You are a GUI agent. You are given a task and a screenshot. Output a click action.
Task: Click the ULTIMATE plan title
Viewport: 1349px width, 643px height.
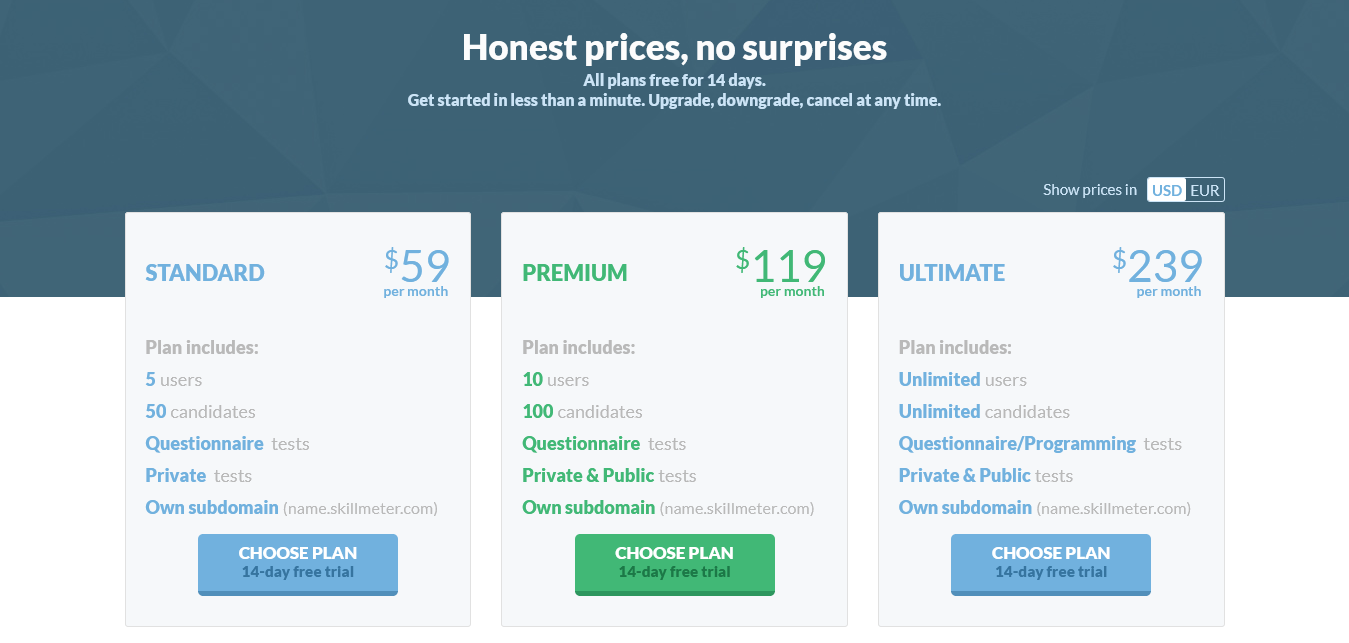coord(951,272)
